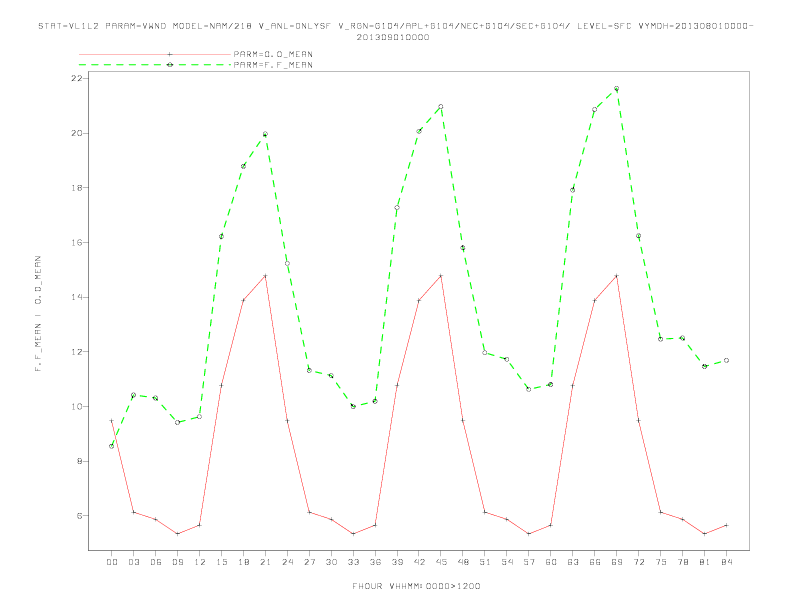
Task: Click x-axis tick label 00
Action: point(112,562)
